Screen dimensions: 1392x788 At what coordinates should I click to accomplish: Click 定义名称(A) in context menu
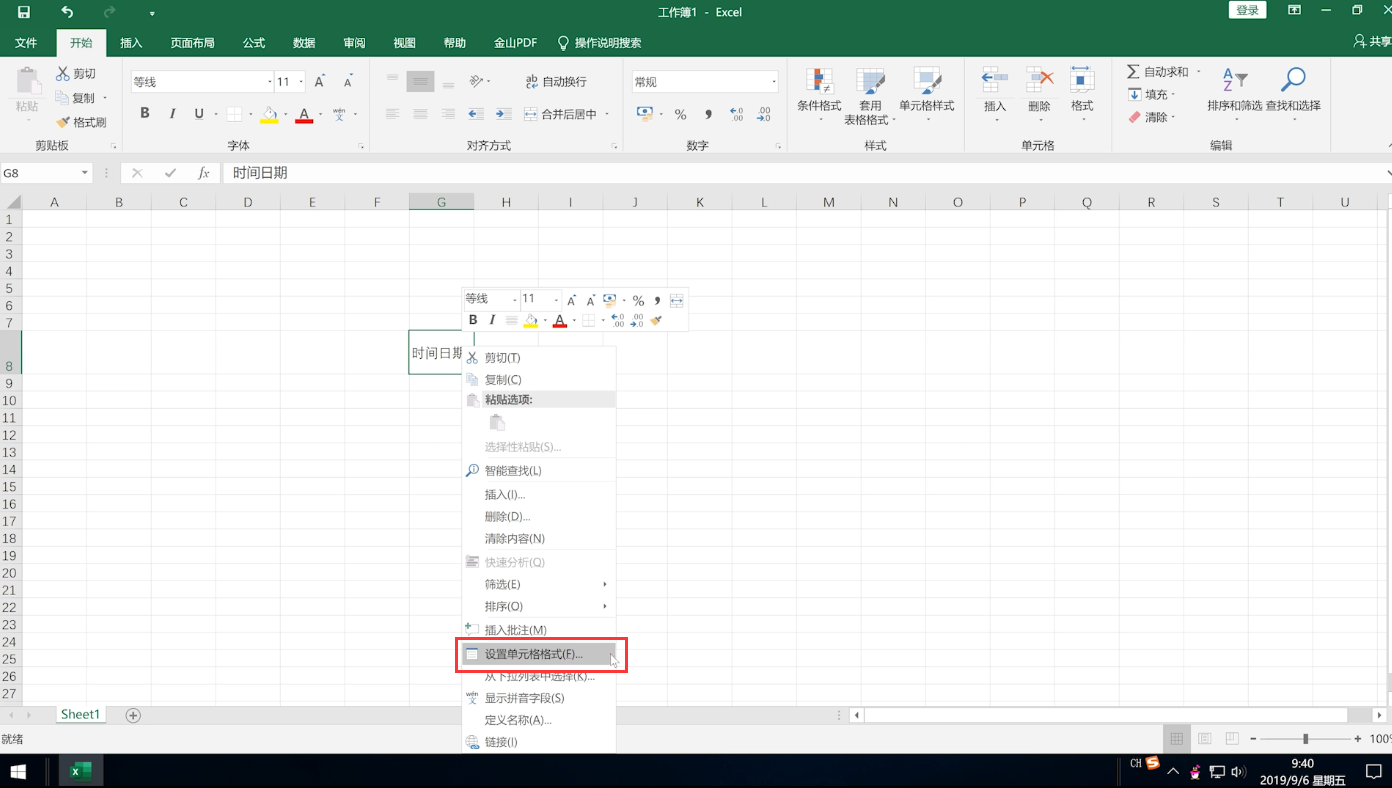[x=539, y=720]
